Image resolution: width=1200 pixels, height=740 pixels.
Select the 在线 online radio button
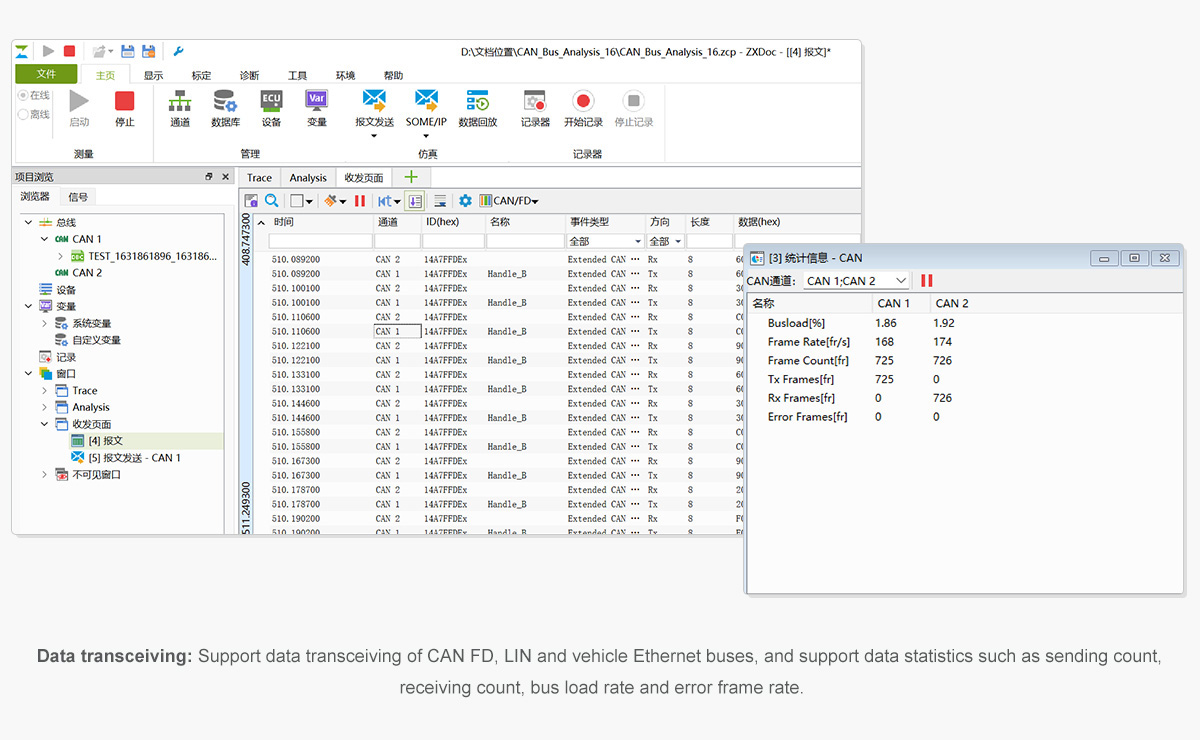(x=23, y=95)
